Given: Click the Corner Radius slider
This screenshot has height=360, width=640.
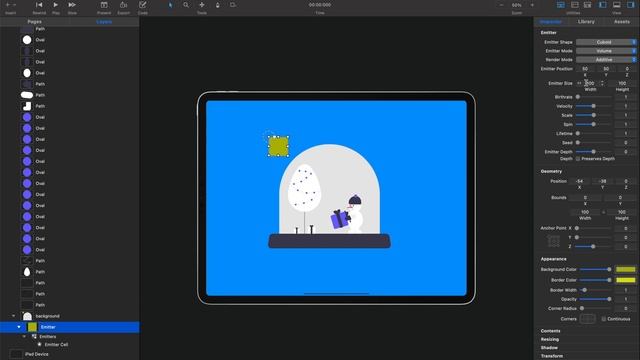Looking at the screenshot, I should click(x=596, y=309).
